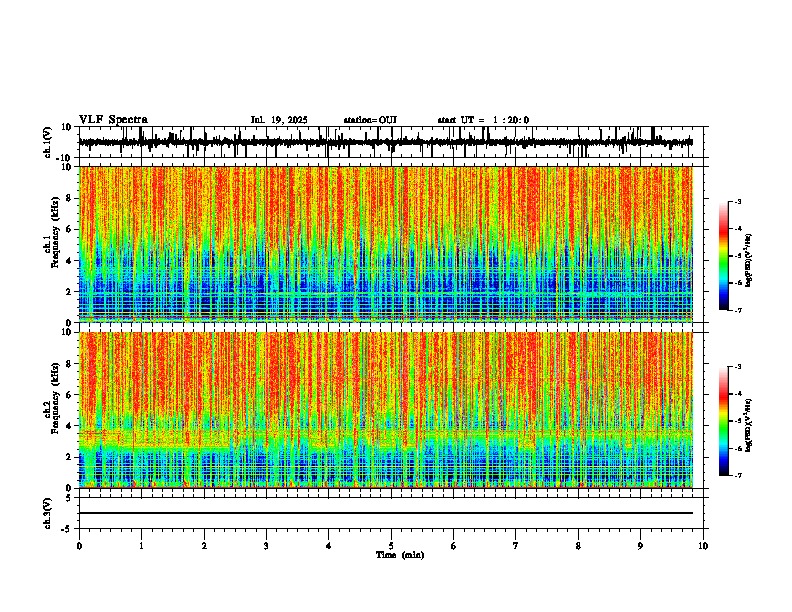Viewport: 792px width, 612px height.
Task: Click the ch.2 colorbar log(PSD) unit label
Action: (x=749, y=425)
